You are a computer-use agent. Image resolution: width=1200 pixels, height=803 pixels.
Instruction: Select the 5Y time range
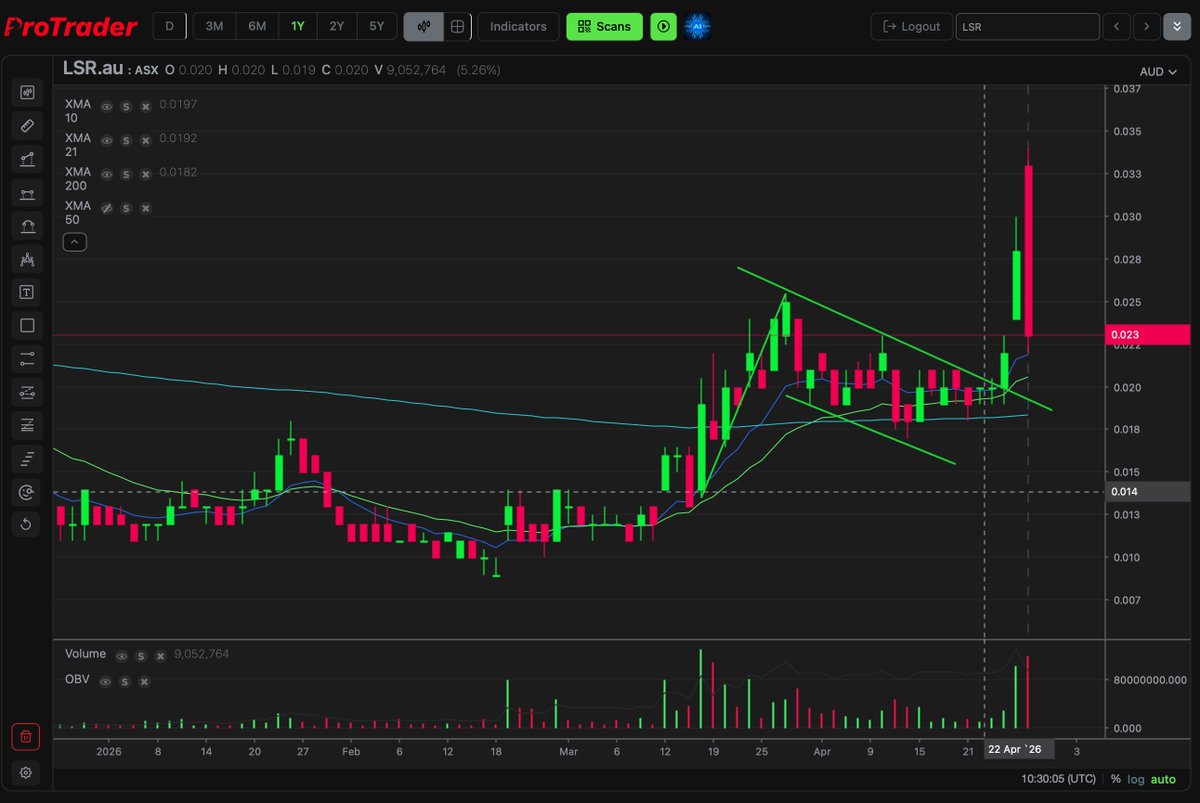tap(377, 26)
